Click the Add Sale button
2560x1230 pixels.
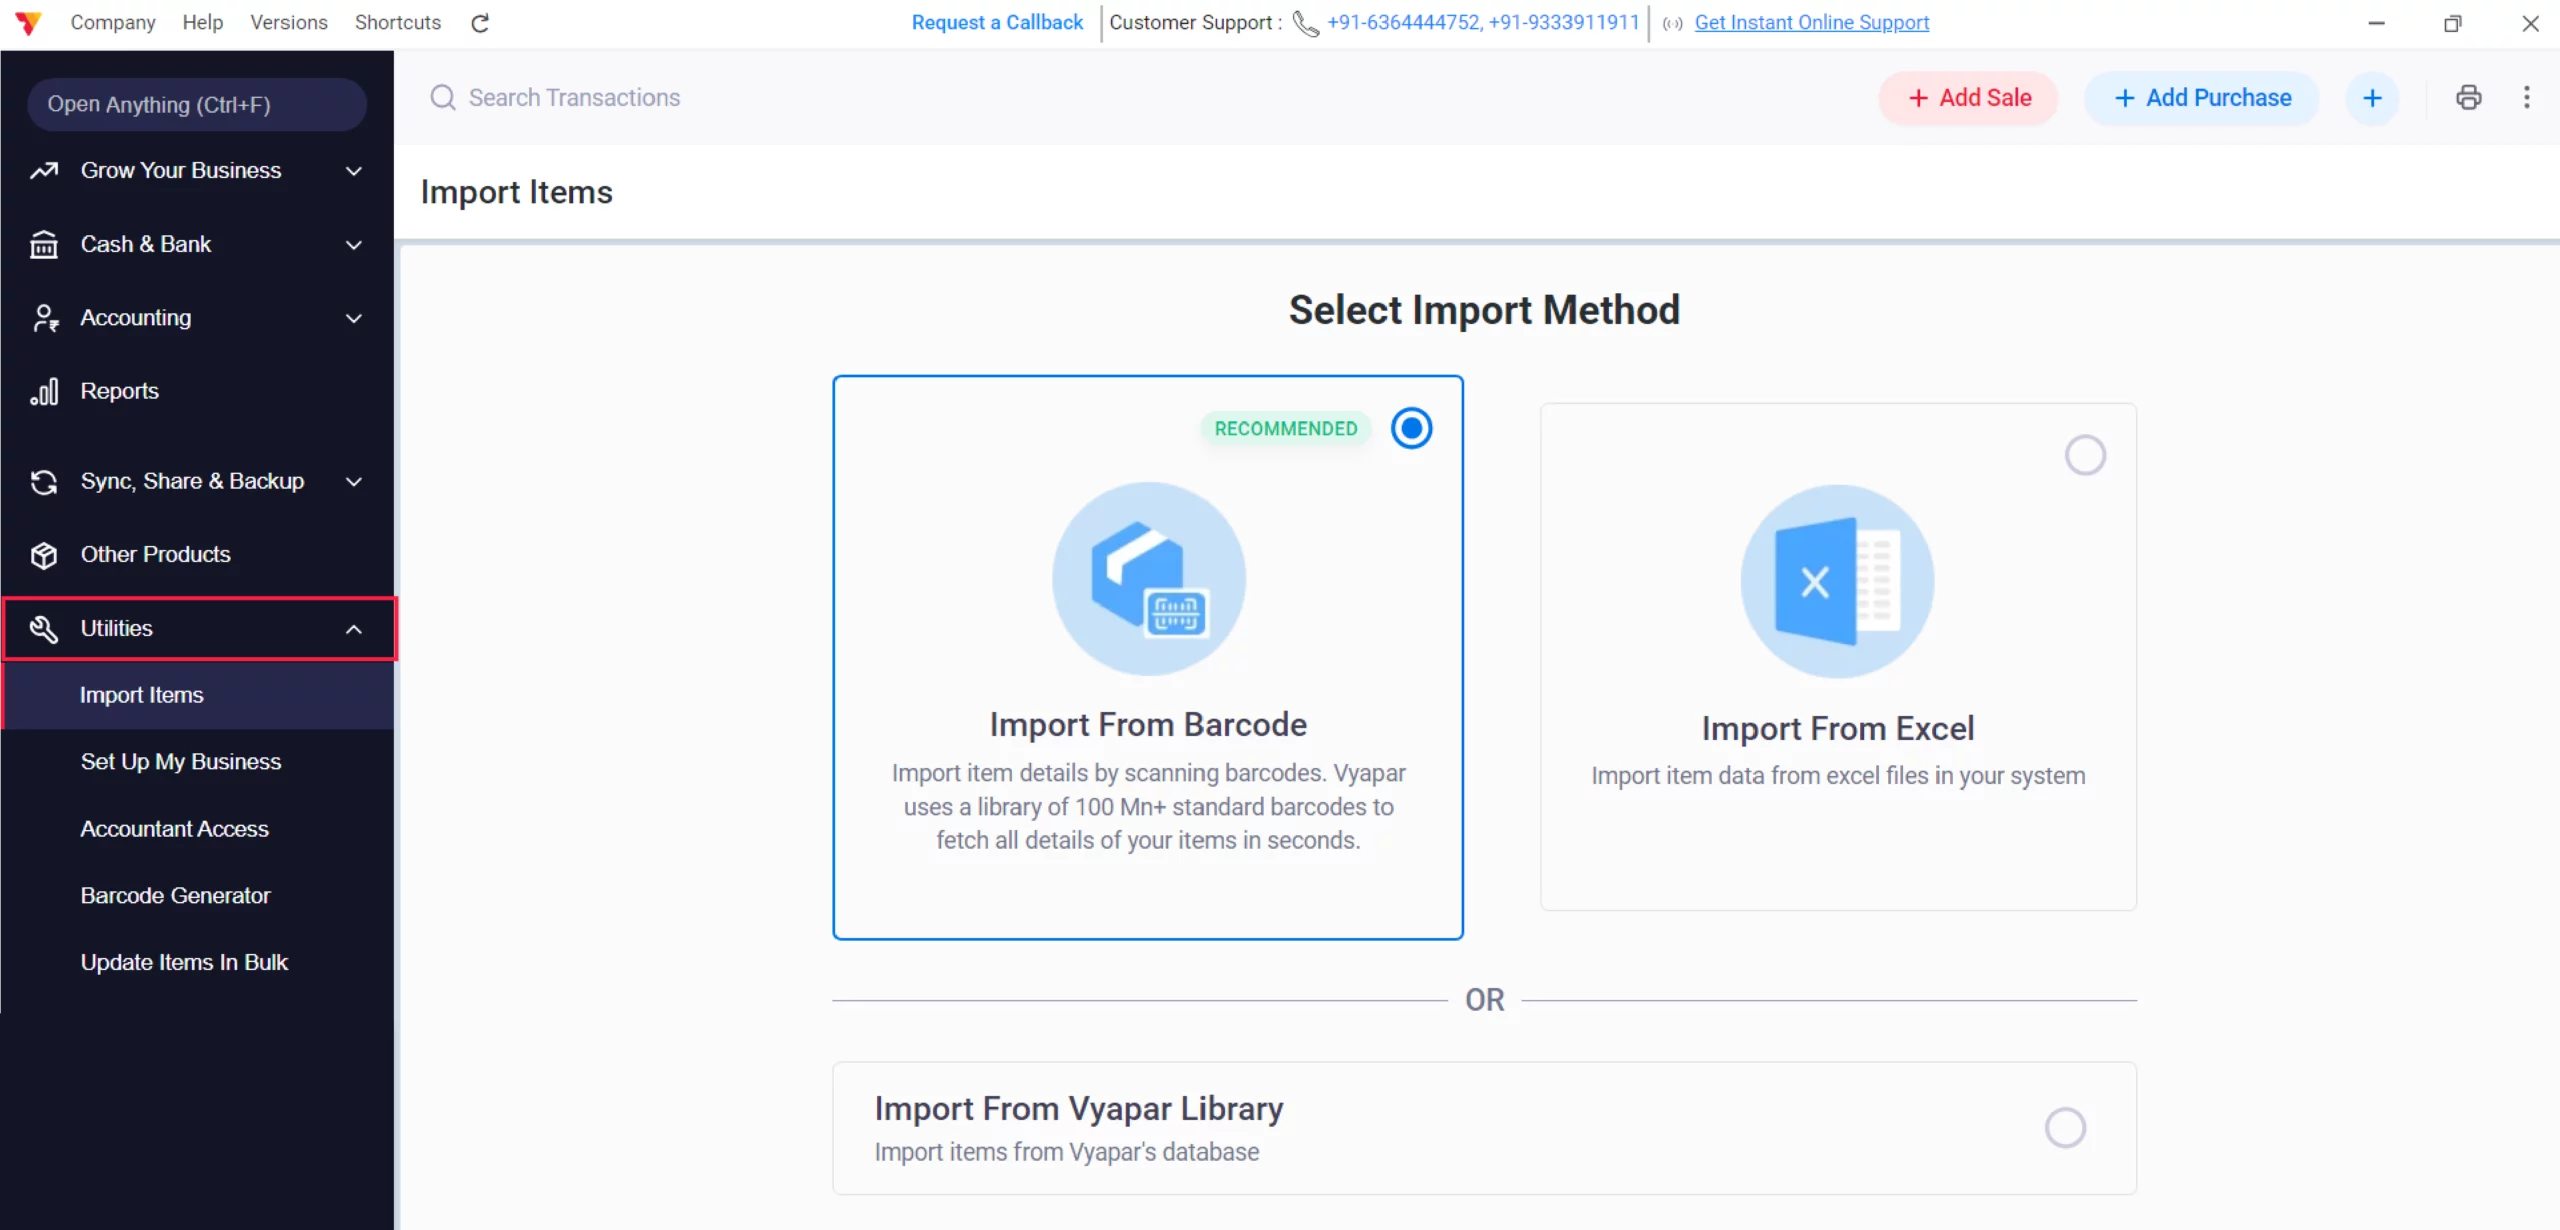tap(1969, 98)
